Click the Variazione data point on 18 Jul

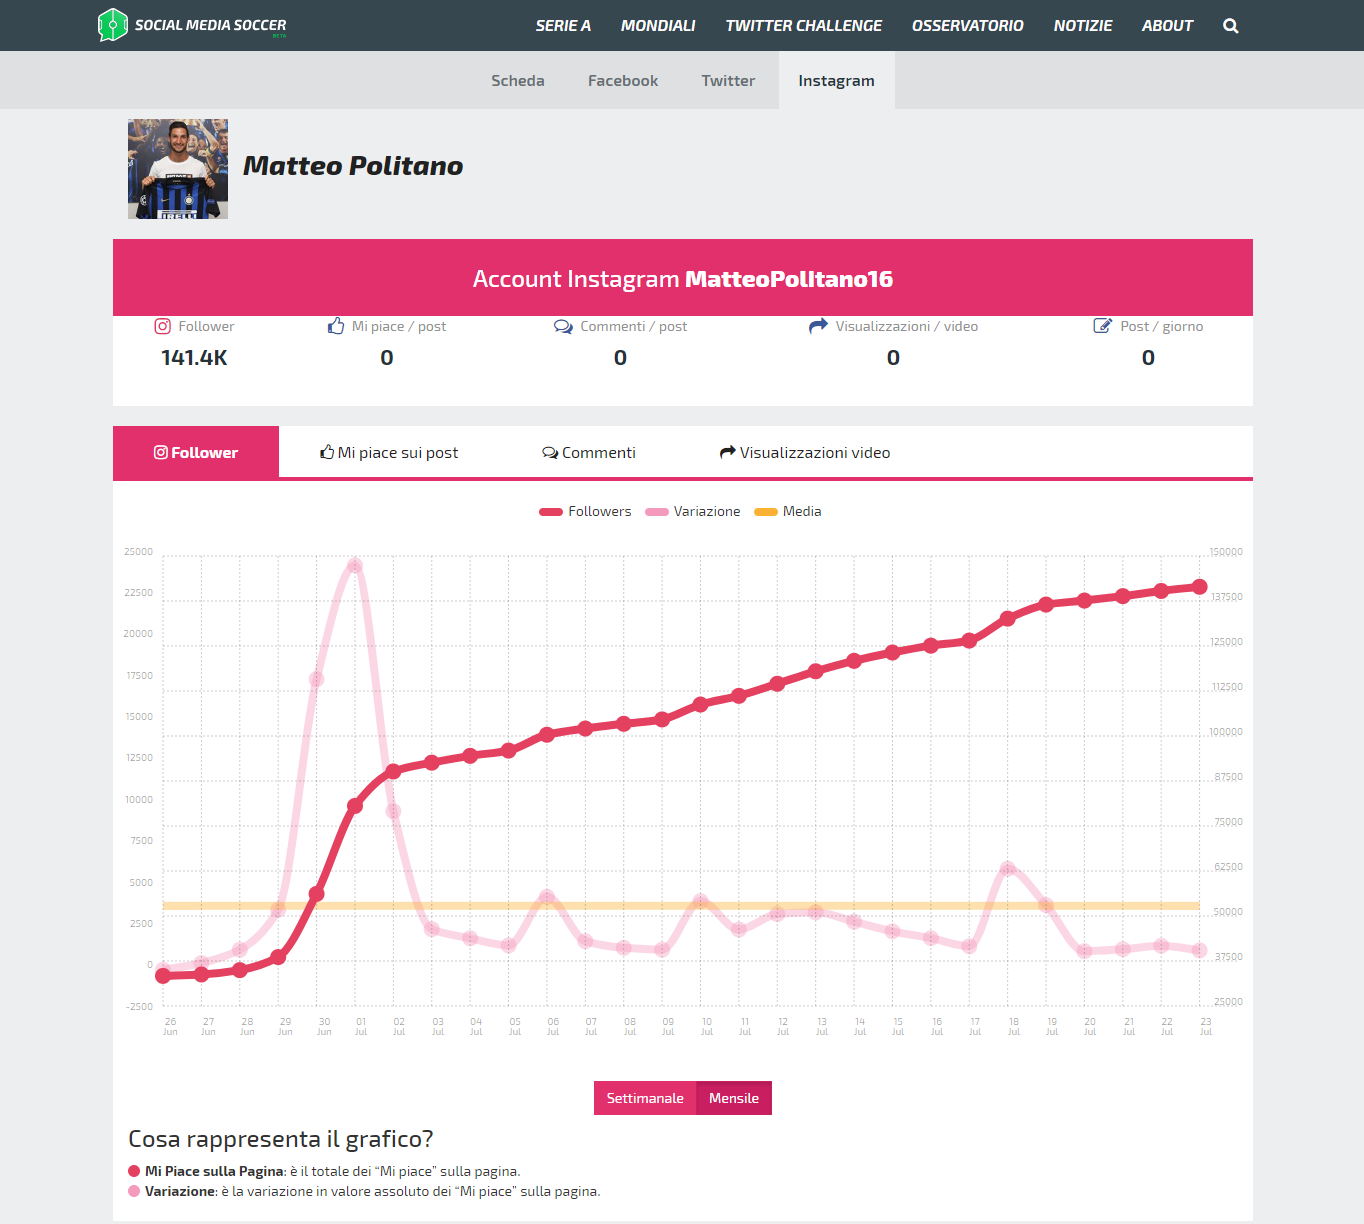coord(1007,869)
